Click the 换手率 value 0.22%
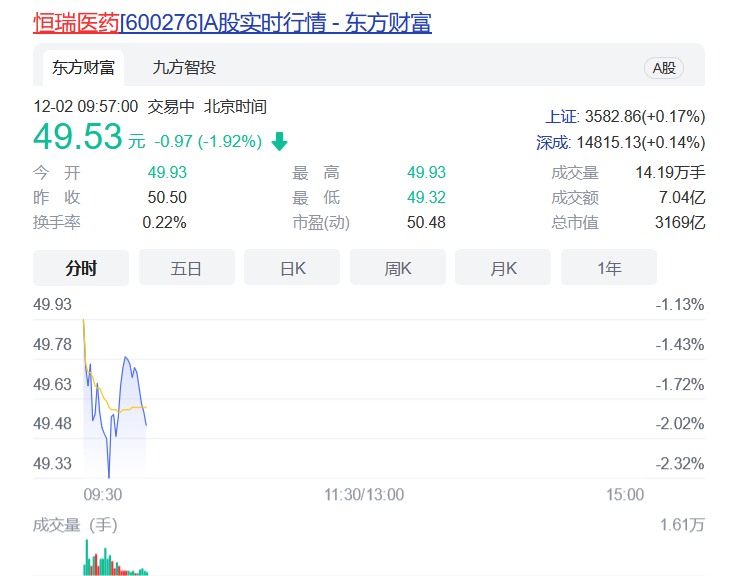Screen dimensions: 745x576 click(164, 222)
